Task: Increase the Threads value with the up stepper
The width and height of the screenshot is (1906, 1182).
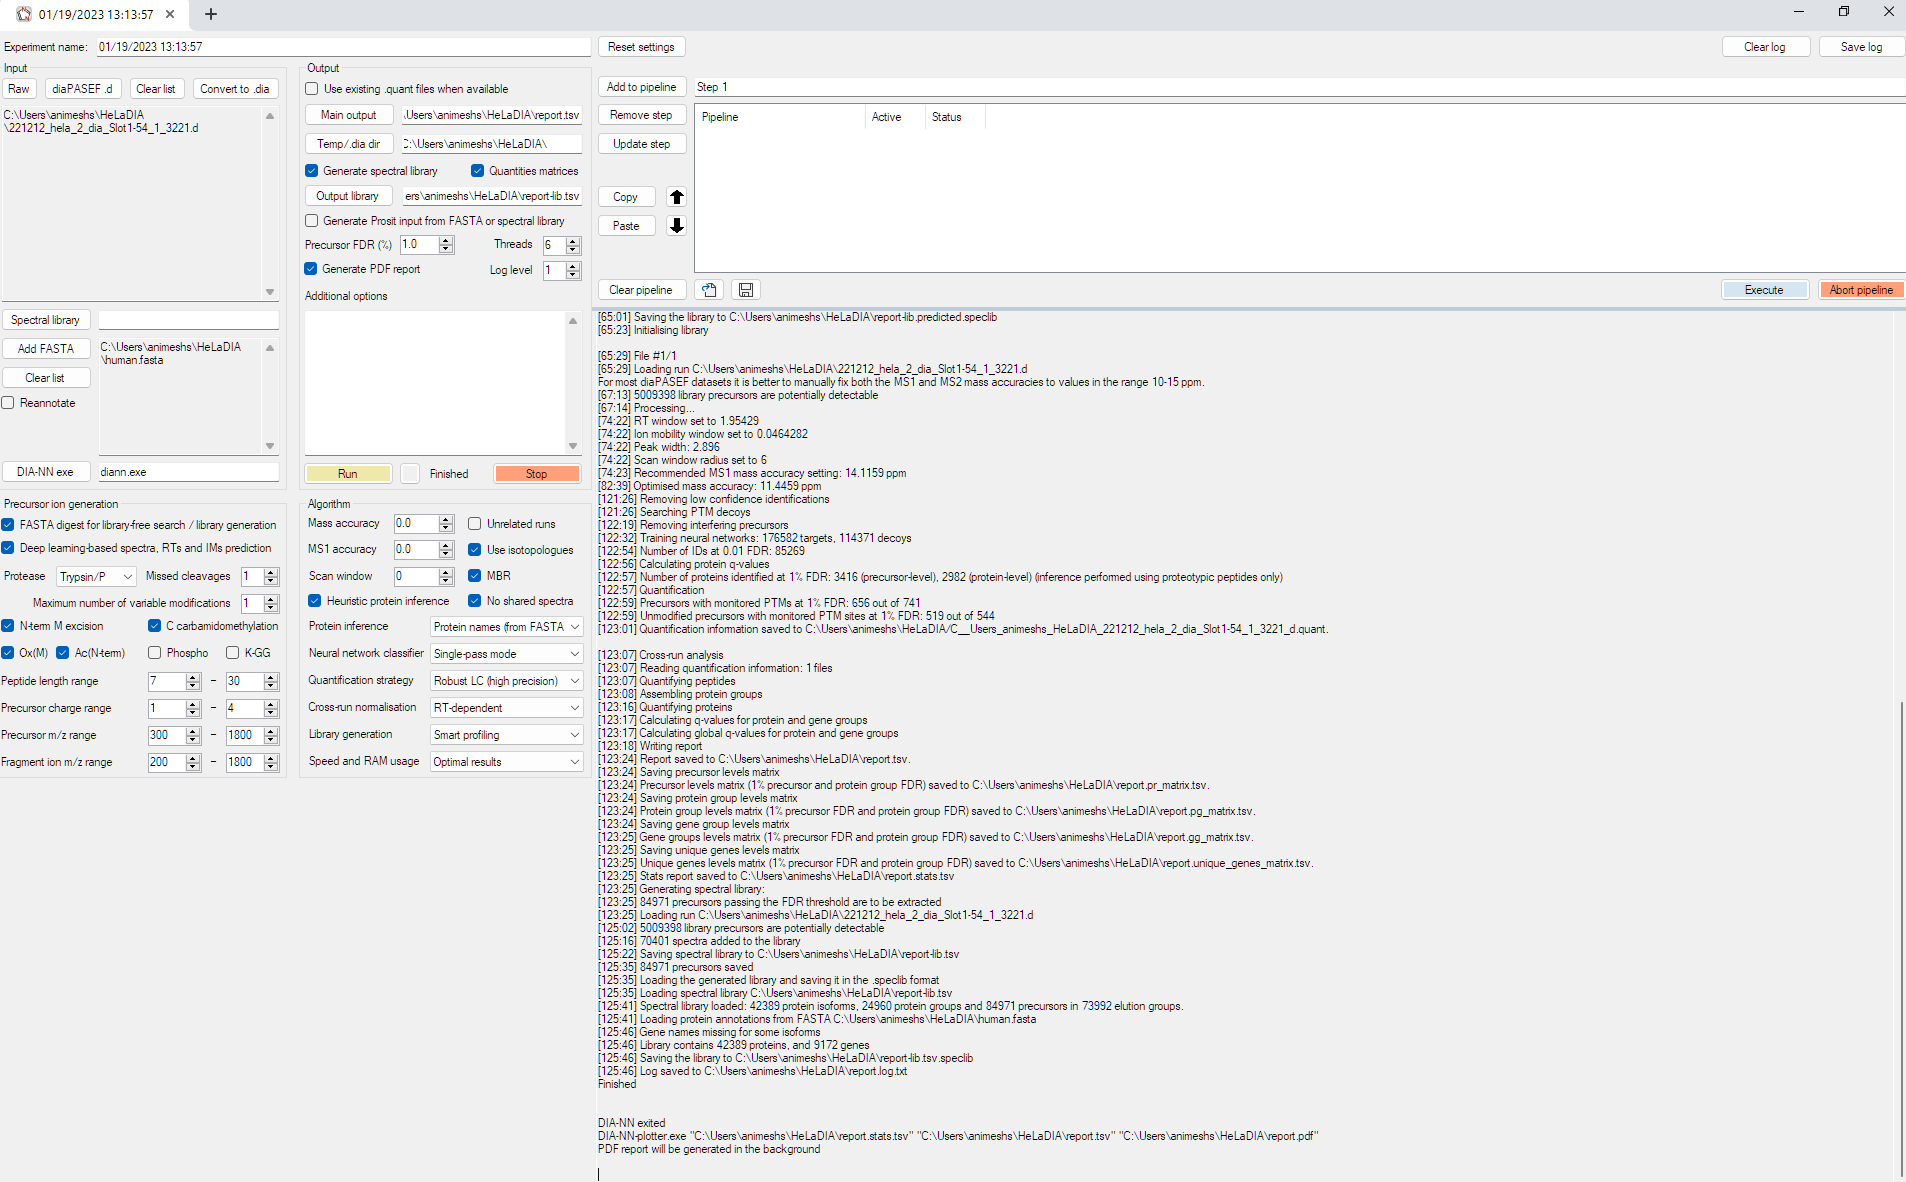Action: tap(571, 240)
